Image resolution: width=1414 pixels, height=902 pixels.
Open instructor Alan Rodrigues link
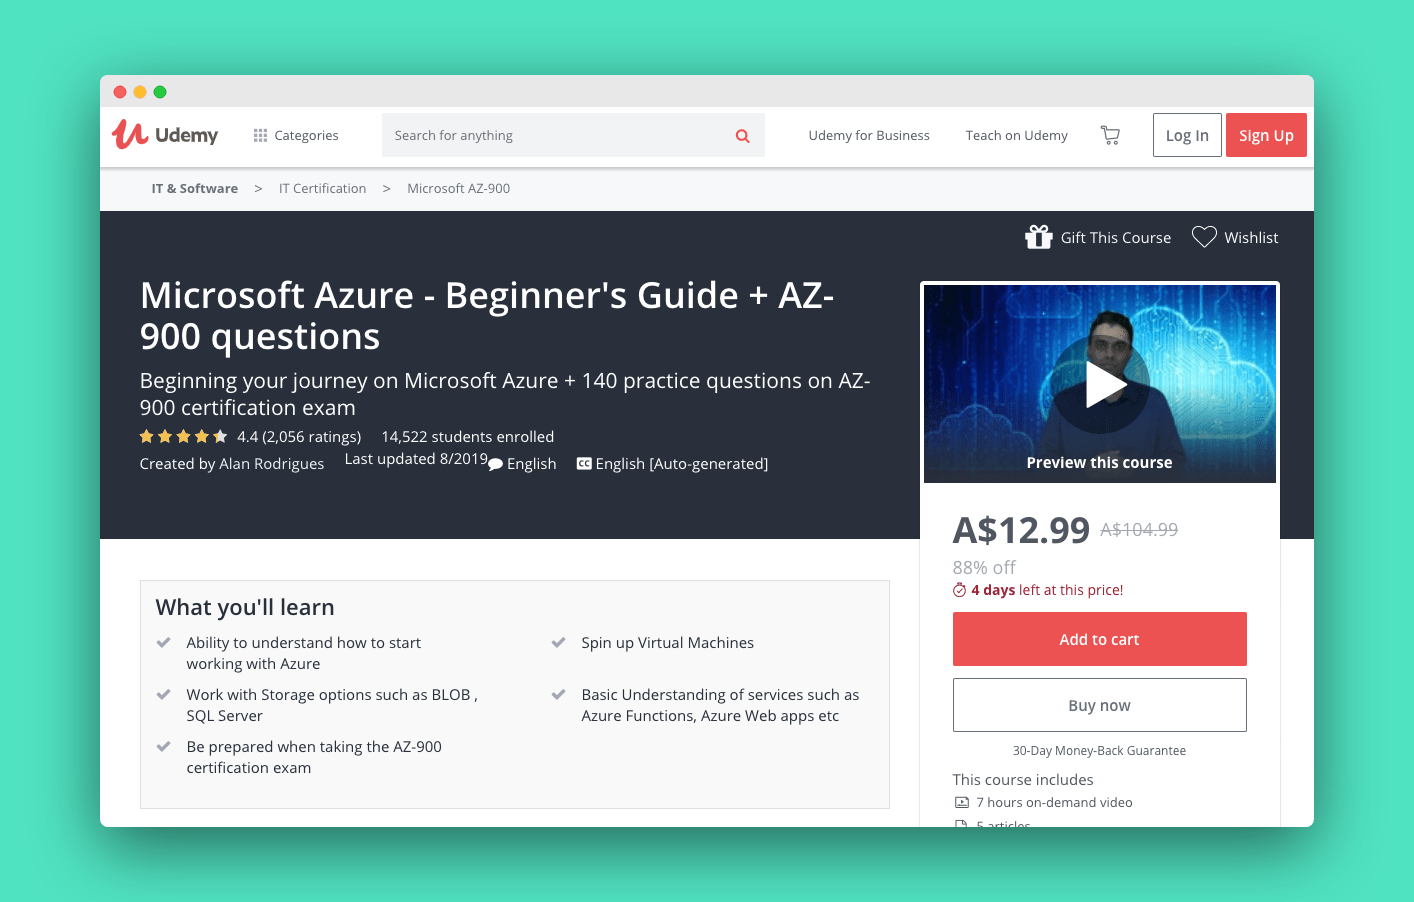pos(272,464)
